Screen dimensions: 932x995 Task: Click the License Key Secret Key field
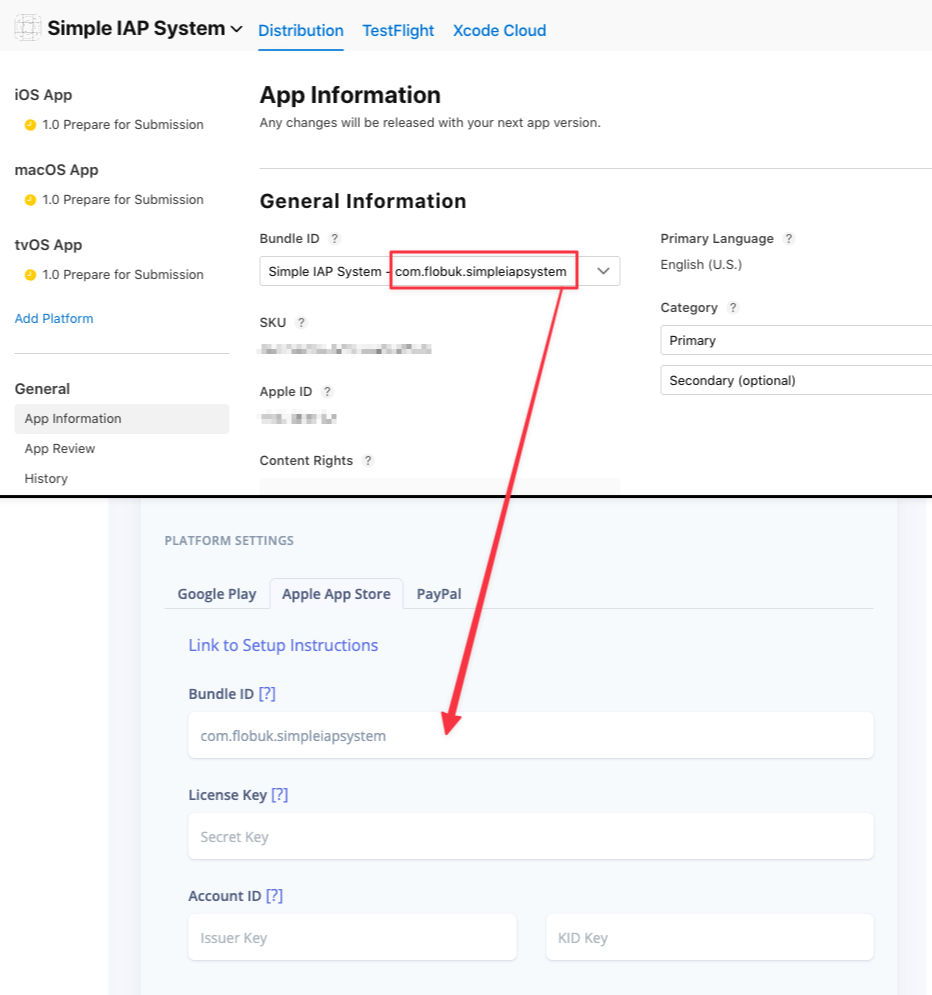[530, 837]
